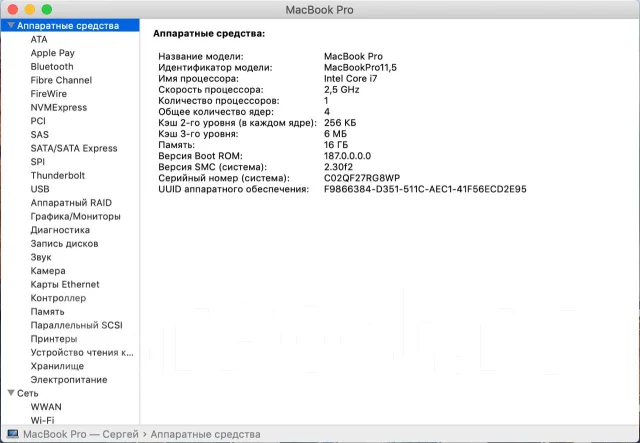This screenshot has width=640, height=443.
Task: Click the model identifier MacBookPro11,5
Action: 360,67
